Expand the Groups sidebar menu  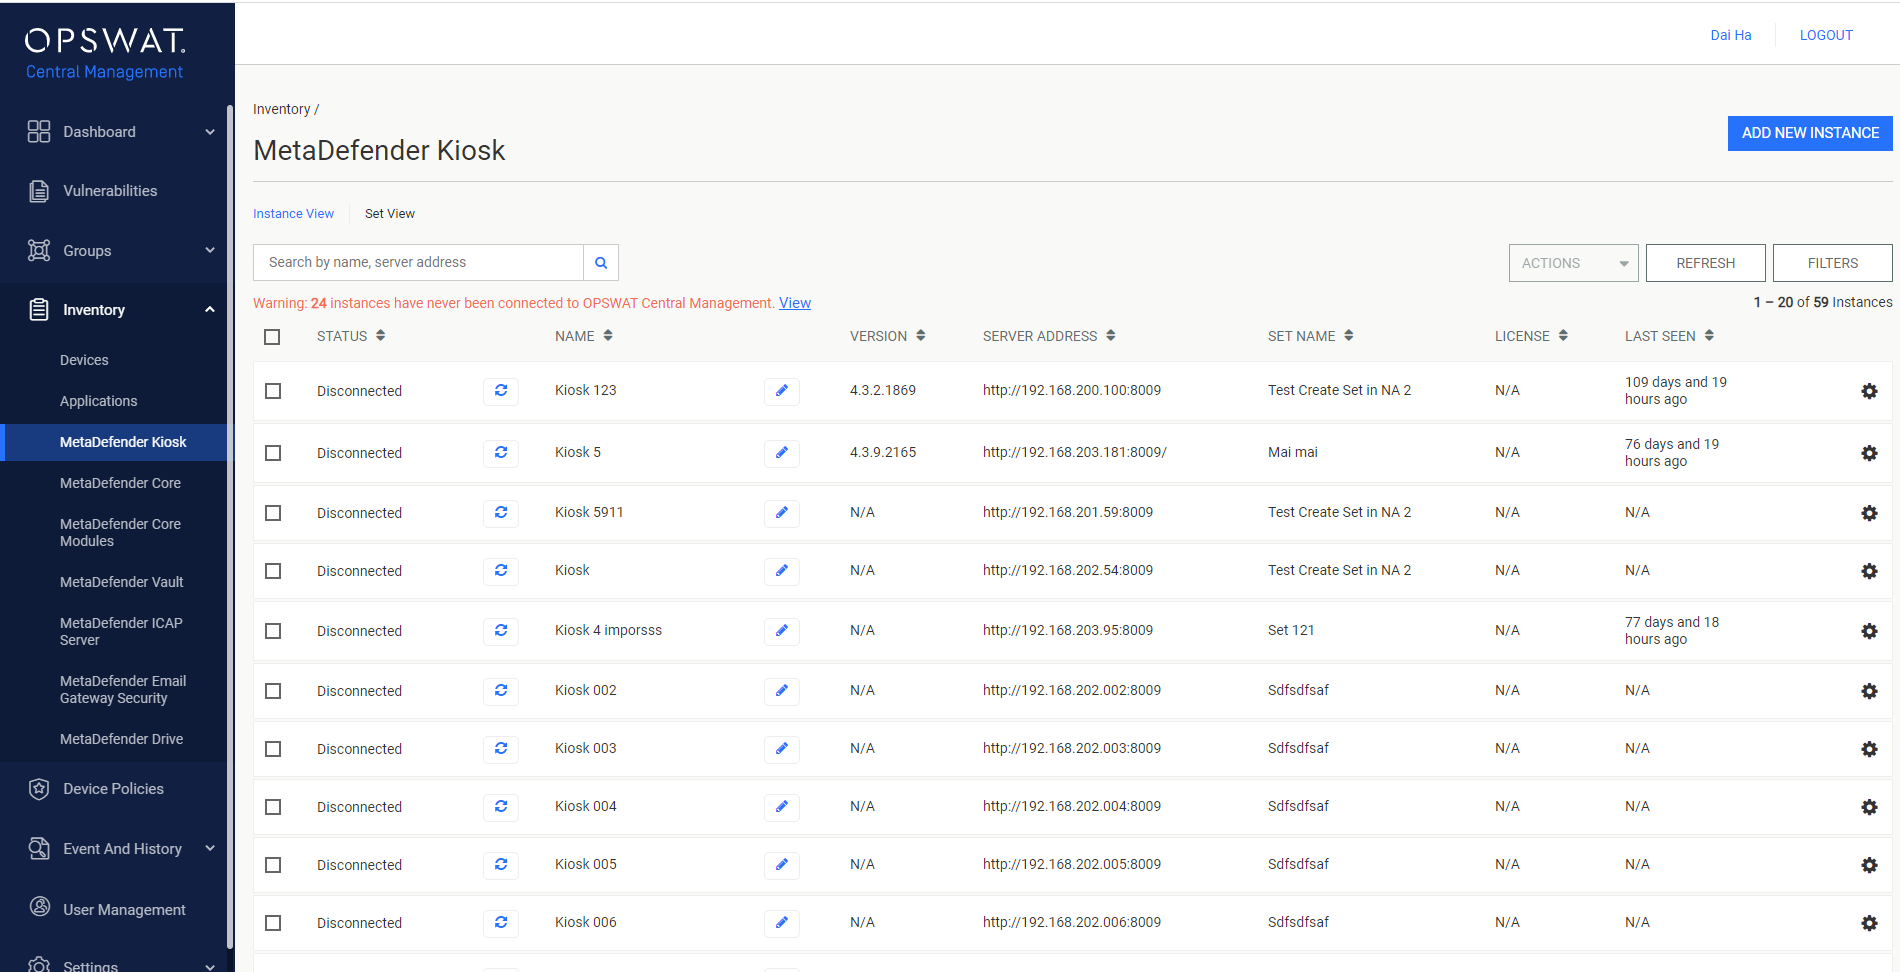pos(210,250)
